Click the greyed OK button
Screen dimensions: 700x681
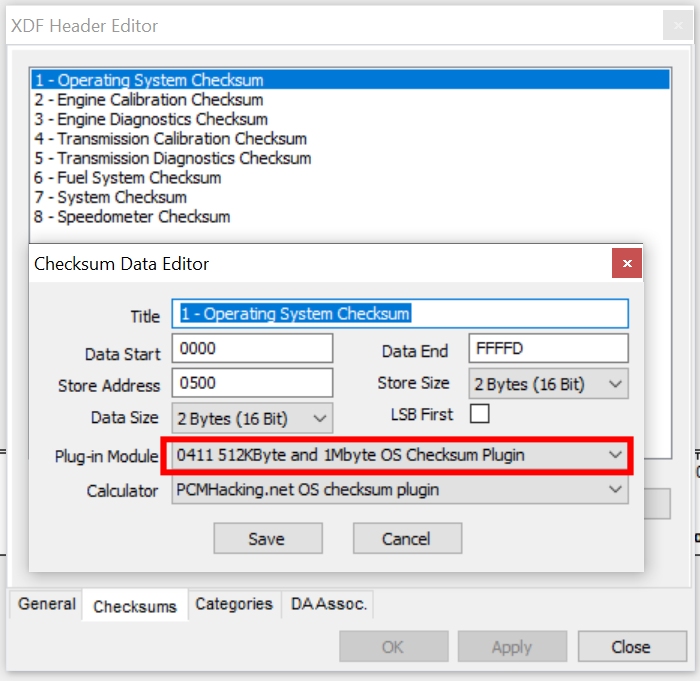point(394,646)
